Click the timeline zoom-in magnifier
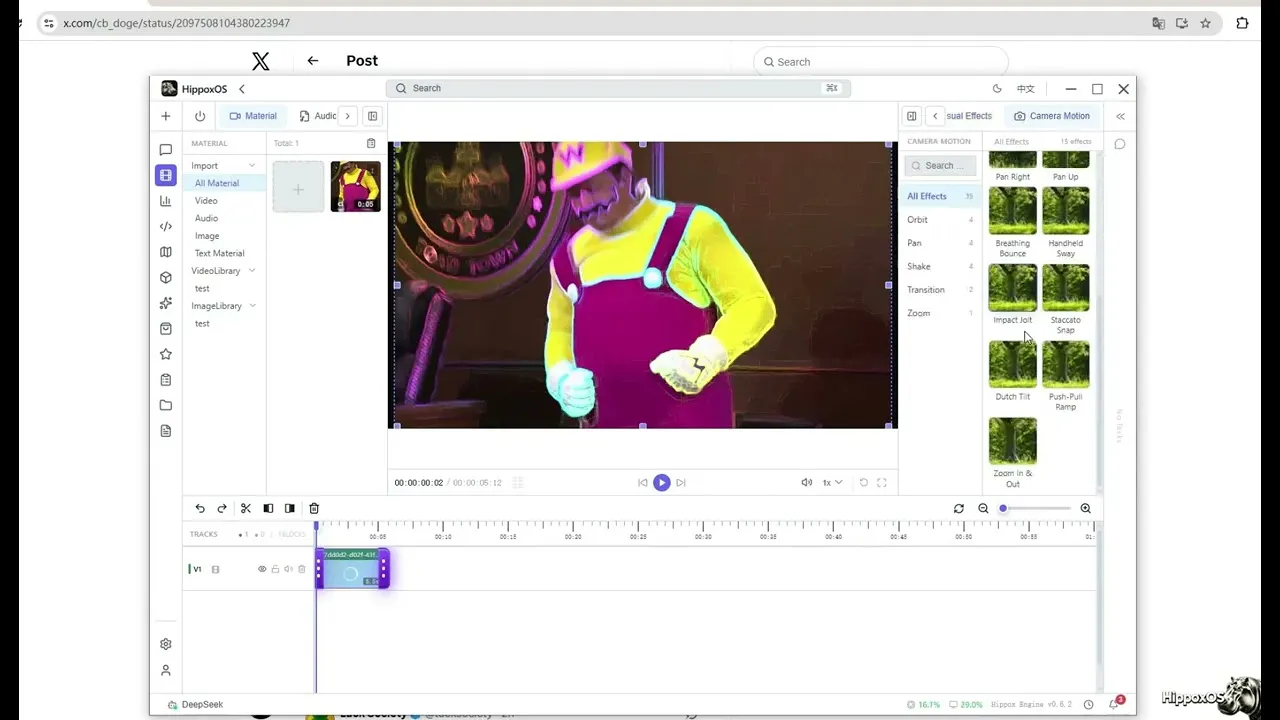Image resolution: width=1280 pixels, height=720 pixels. [1086, 508]
